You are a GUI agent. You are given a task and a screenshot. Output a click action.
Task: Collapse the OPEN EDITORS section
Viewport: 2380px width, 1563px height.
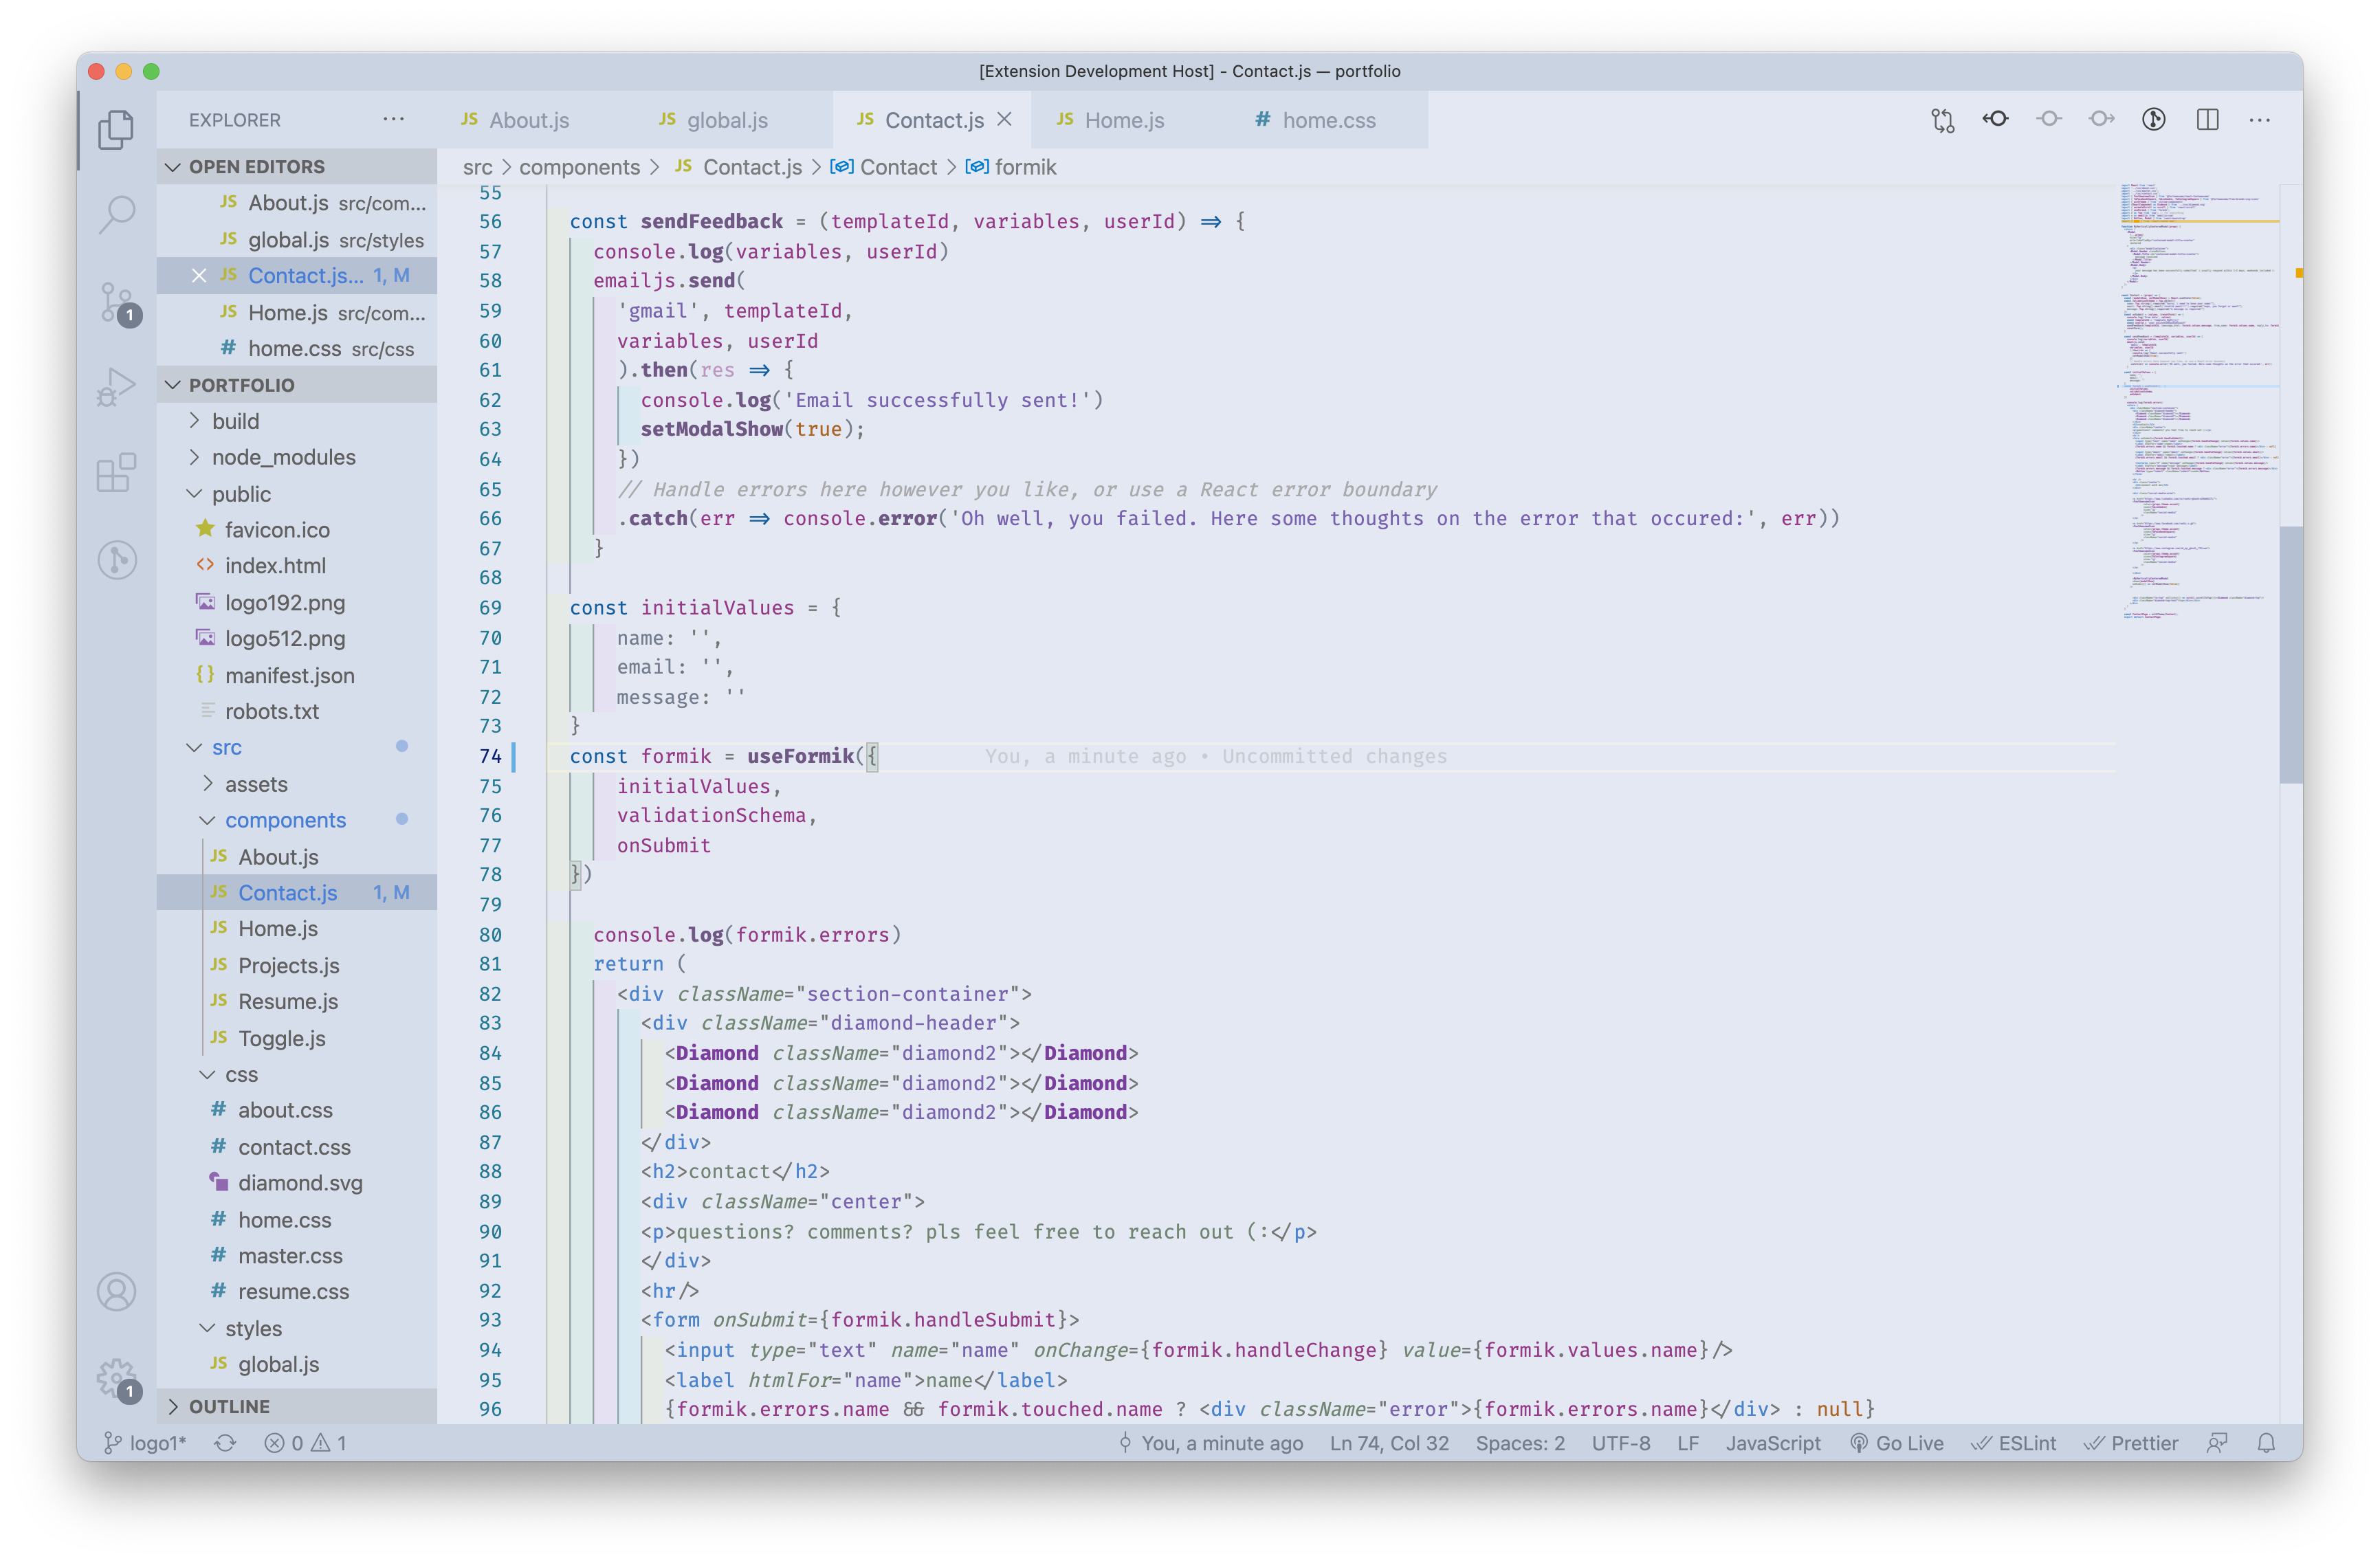(256, 166)
